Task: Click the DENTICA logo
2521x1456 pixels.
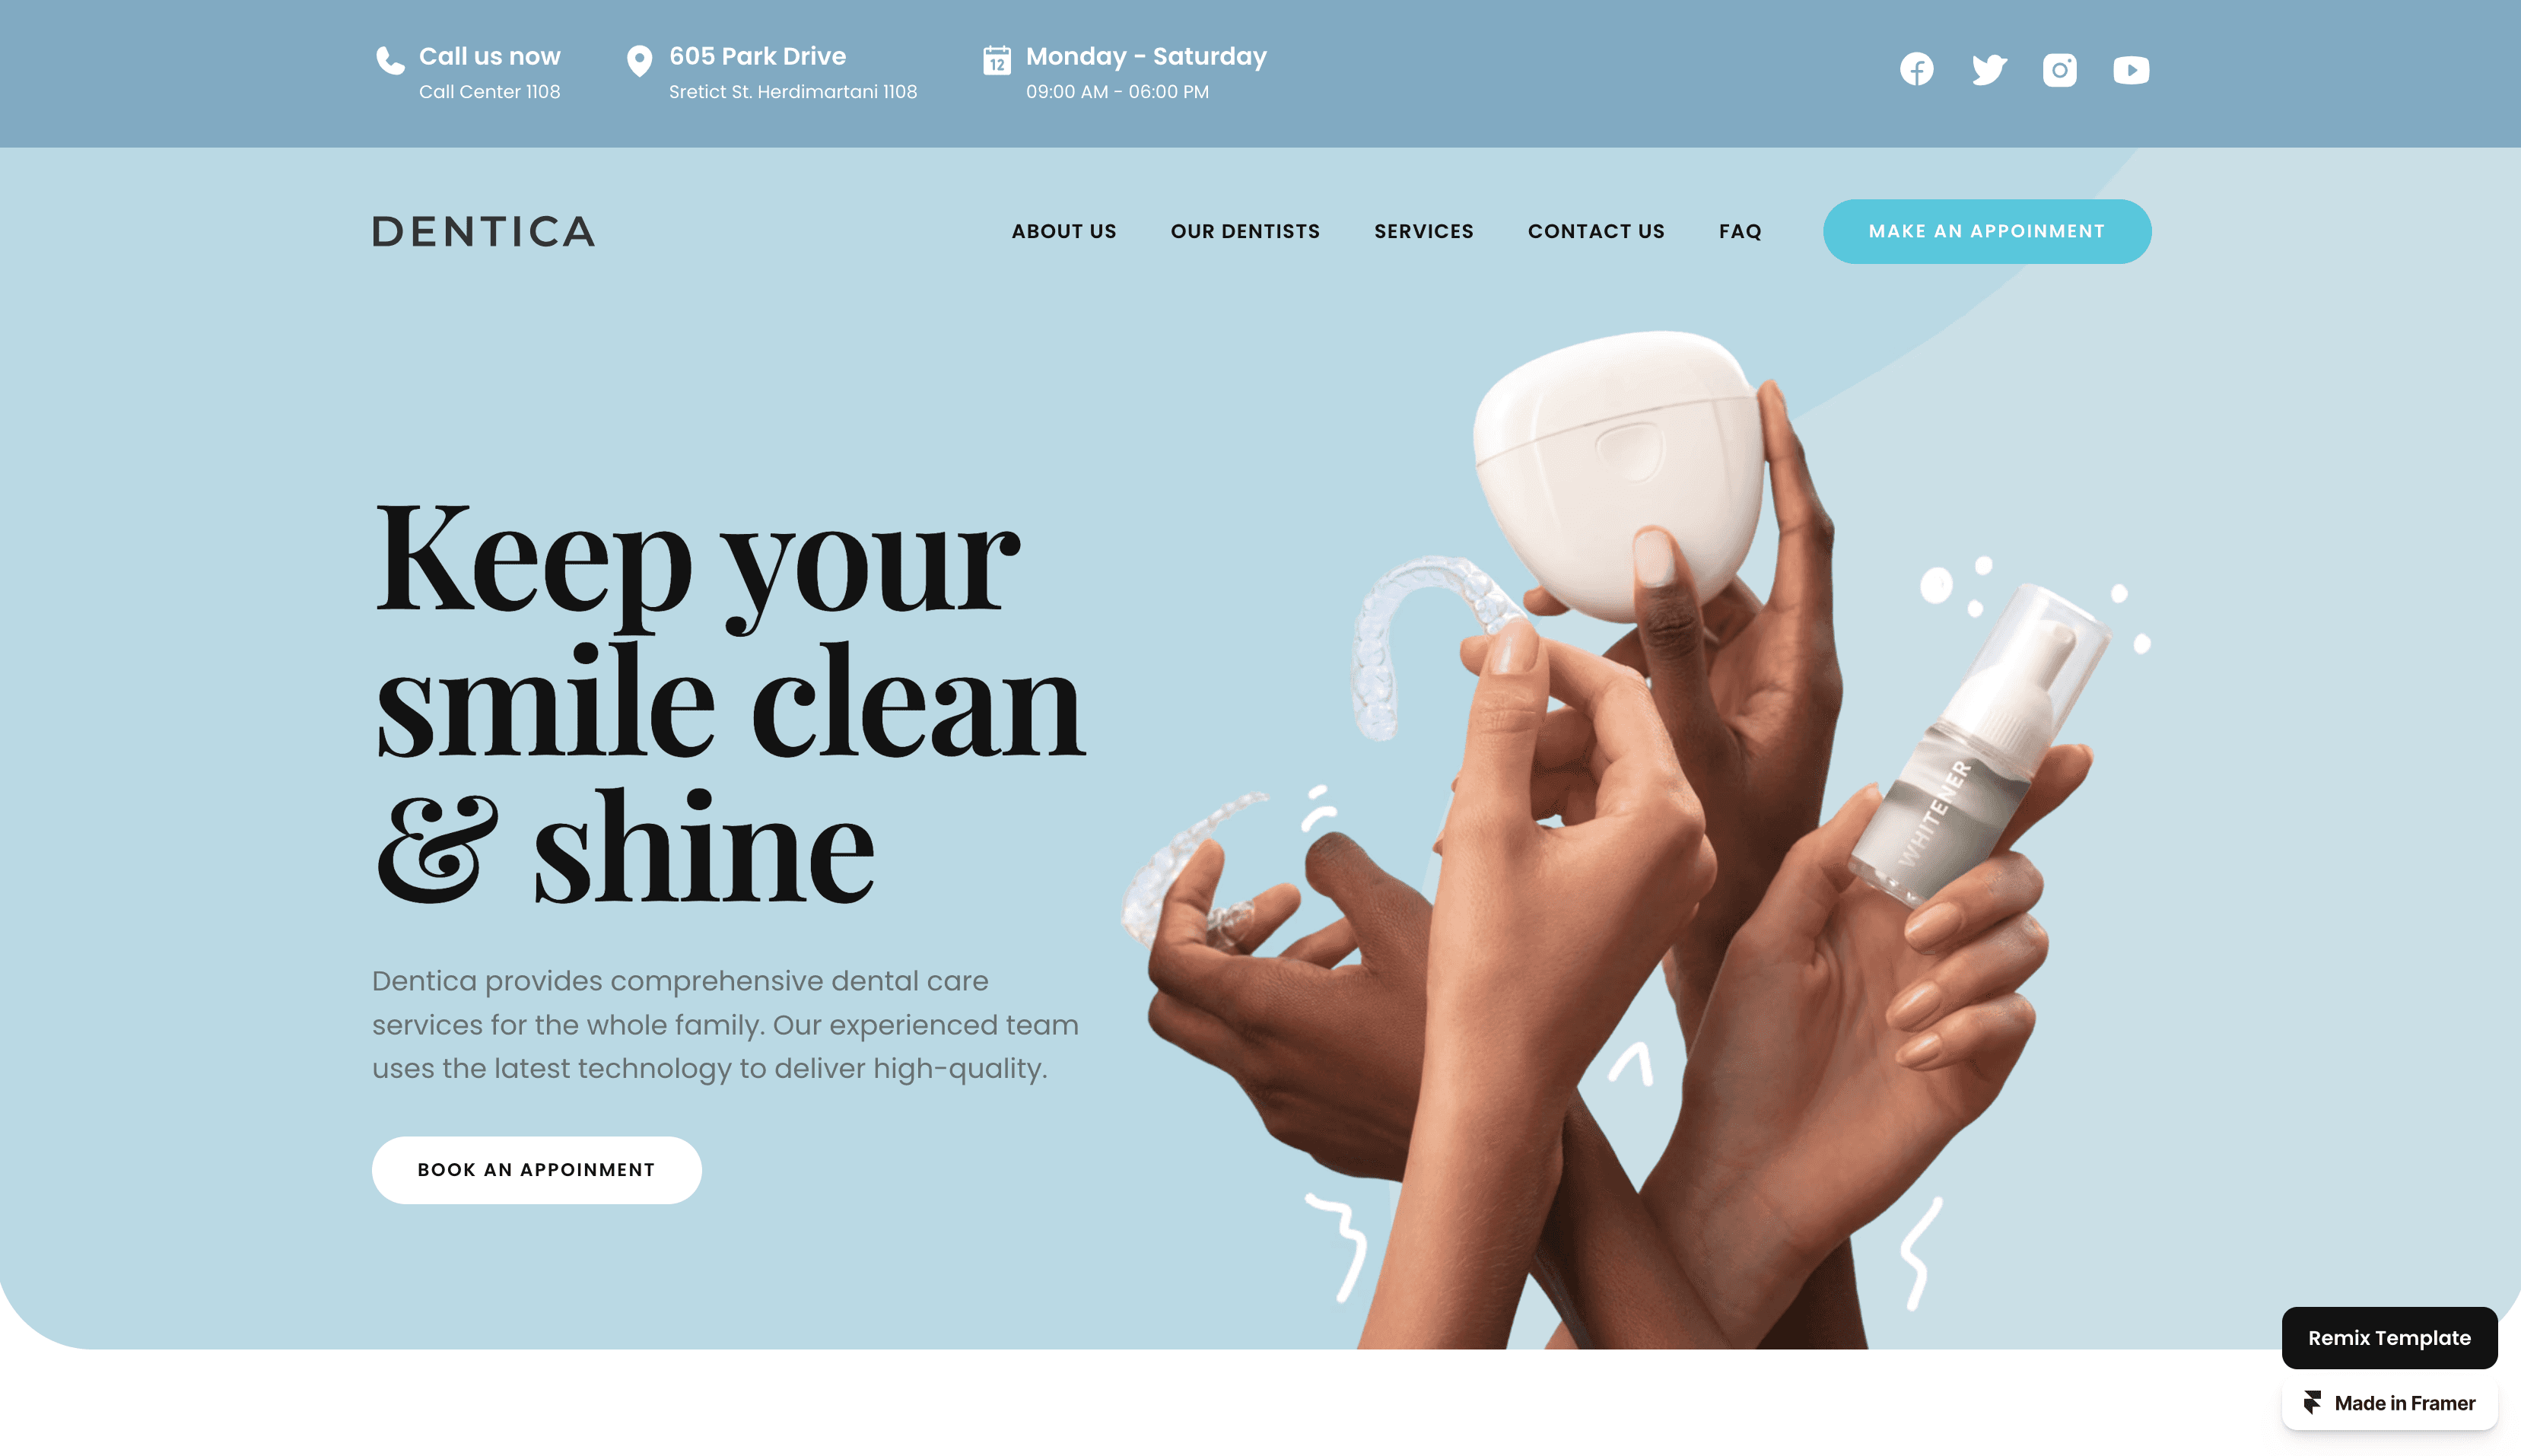Action: tap(483, 231)
